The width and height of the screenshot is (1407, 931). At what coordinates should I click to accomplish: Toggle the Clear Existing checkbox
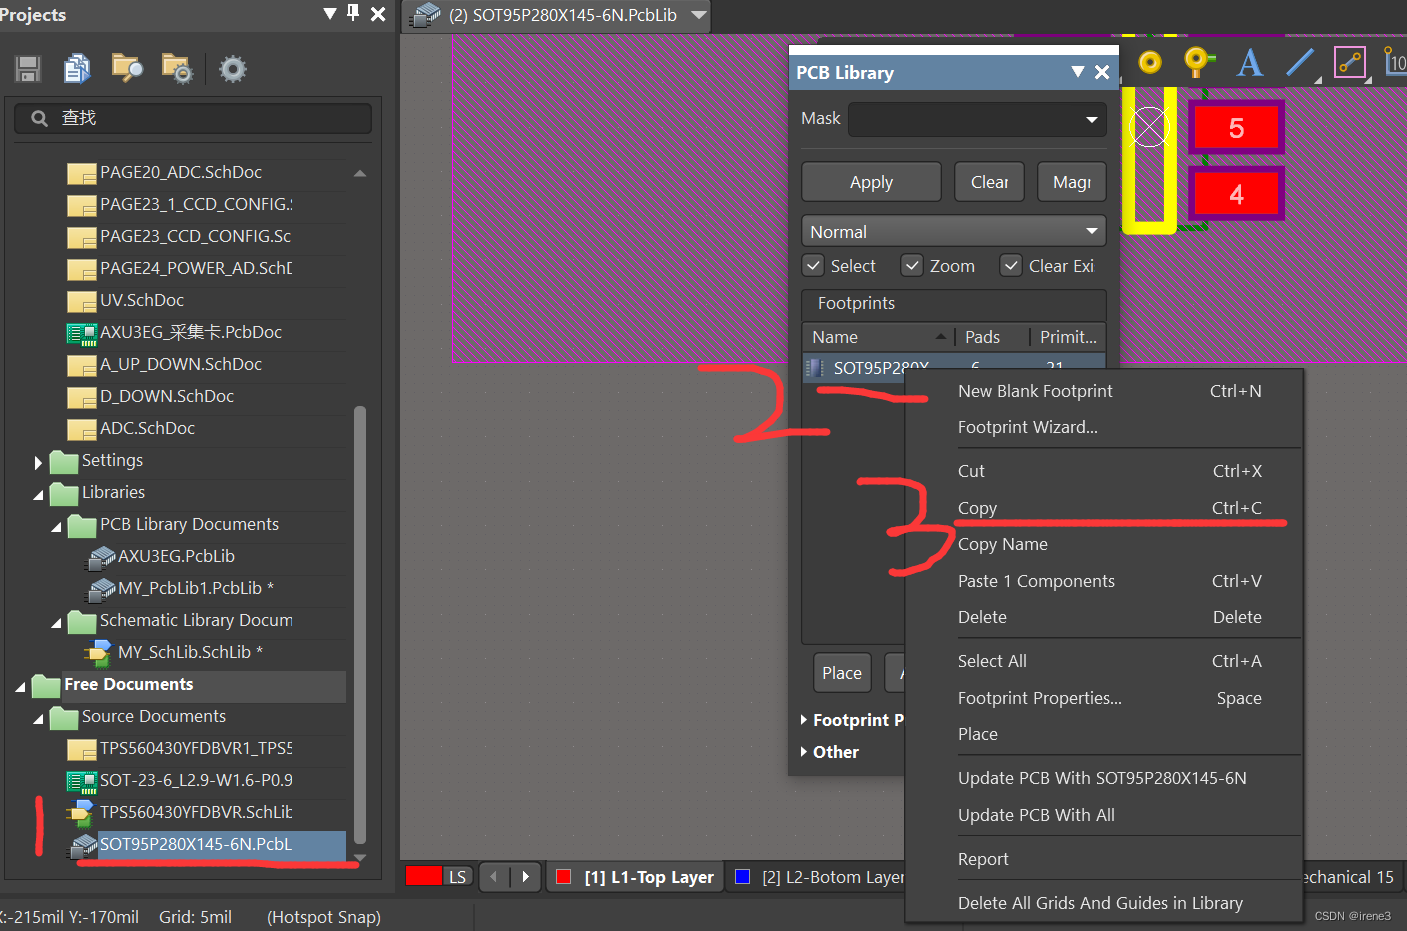pyautogui.click(x=1011, y=266)
